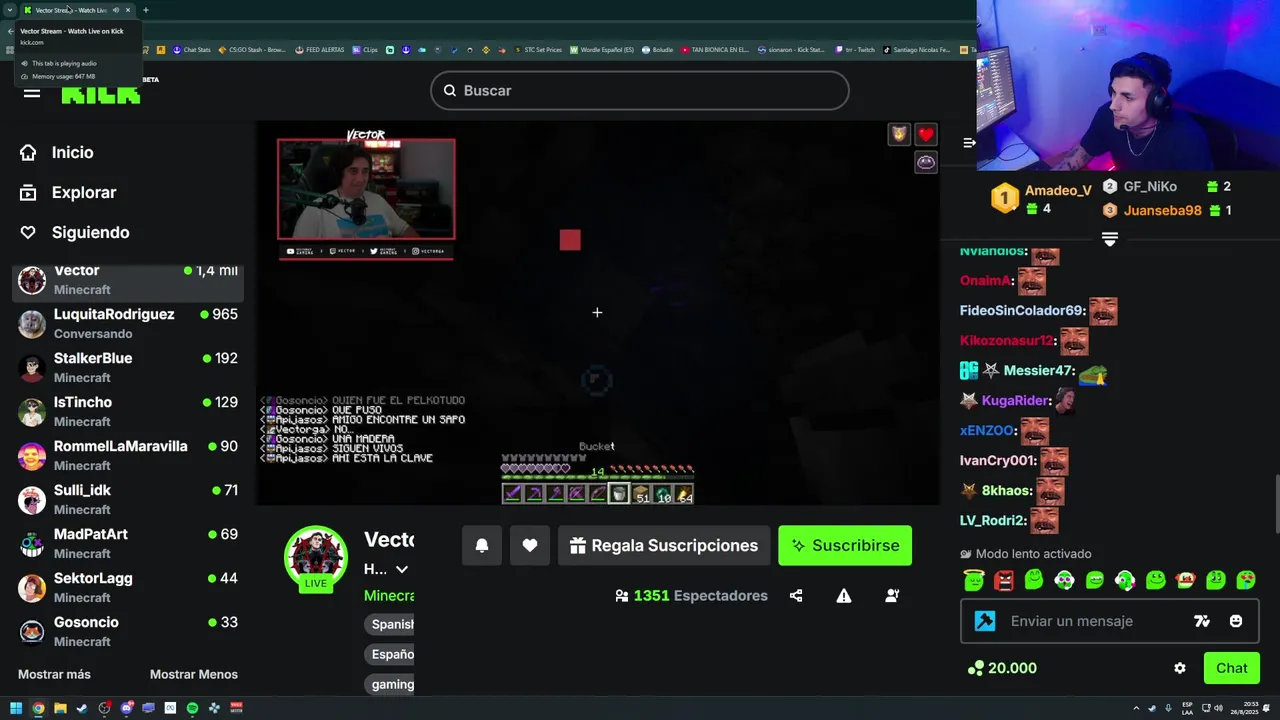Open Siguiendo in the sidebar
Image resolution: width=1280 pixels, height=720 pixels.
click(75, 232)
